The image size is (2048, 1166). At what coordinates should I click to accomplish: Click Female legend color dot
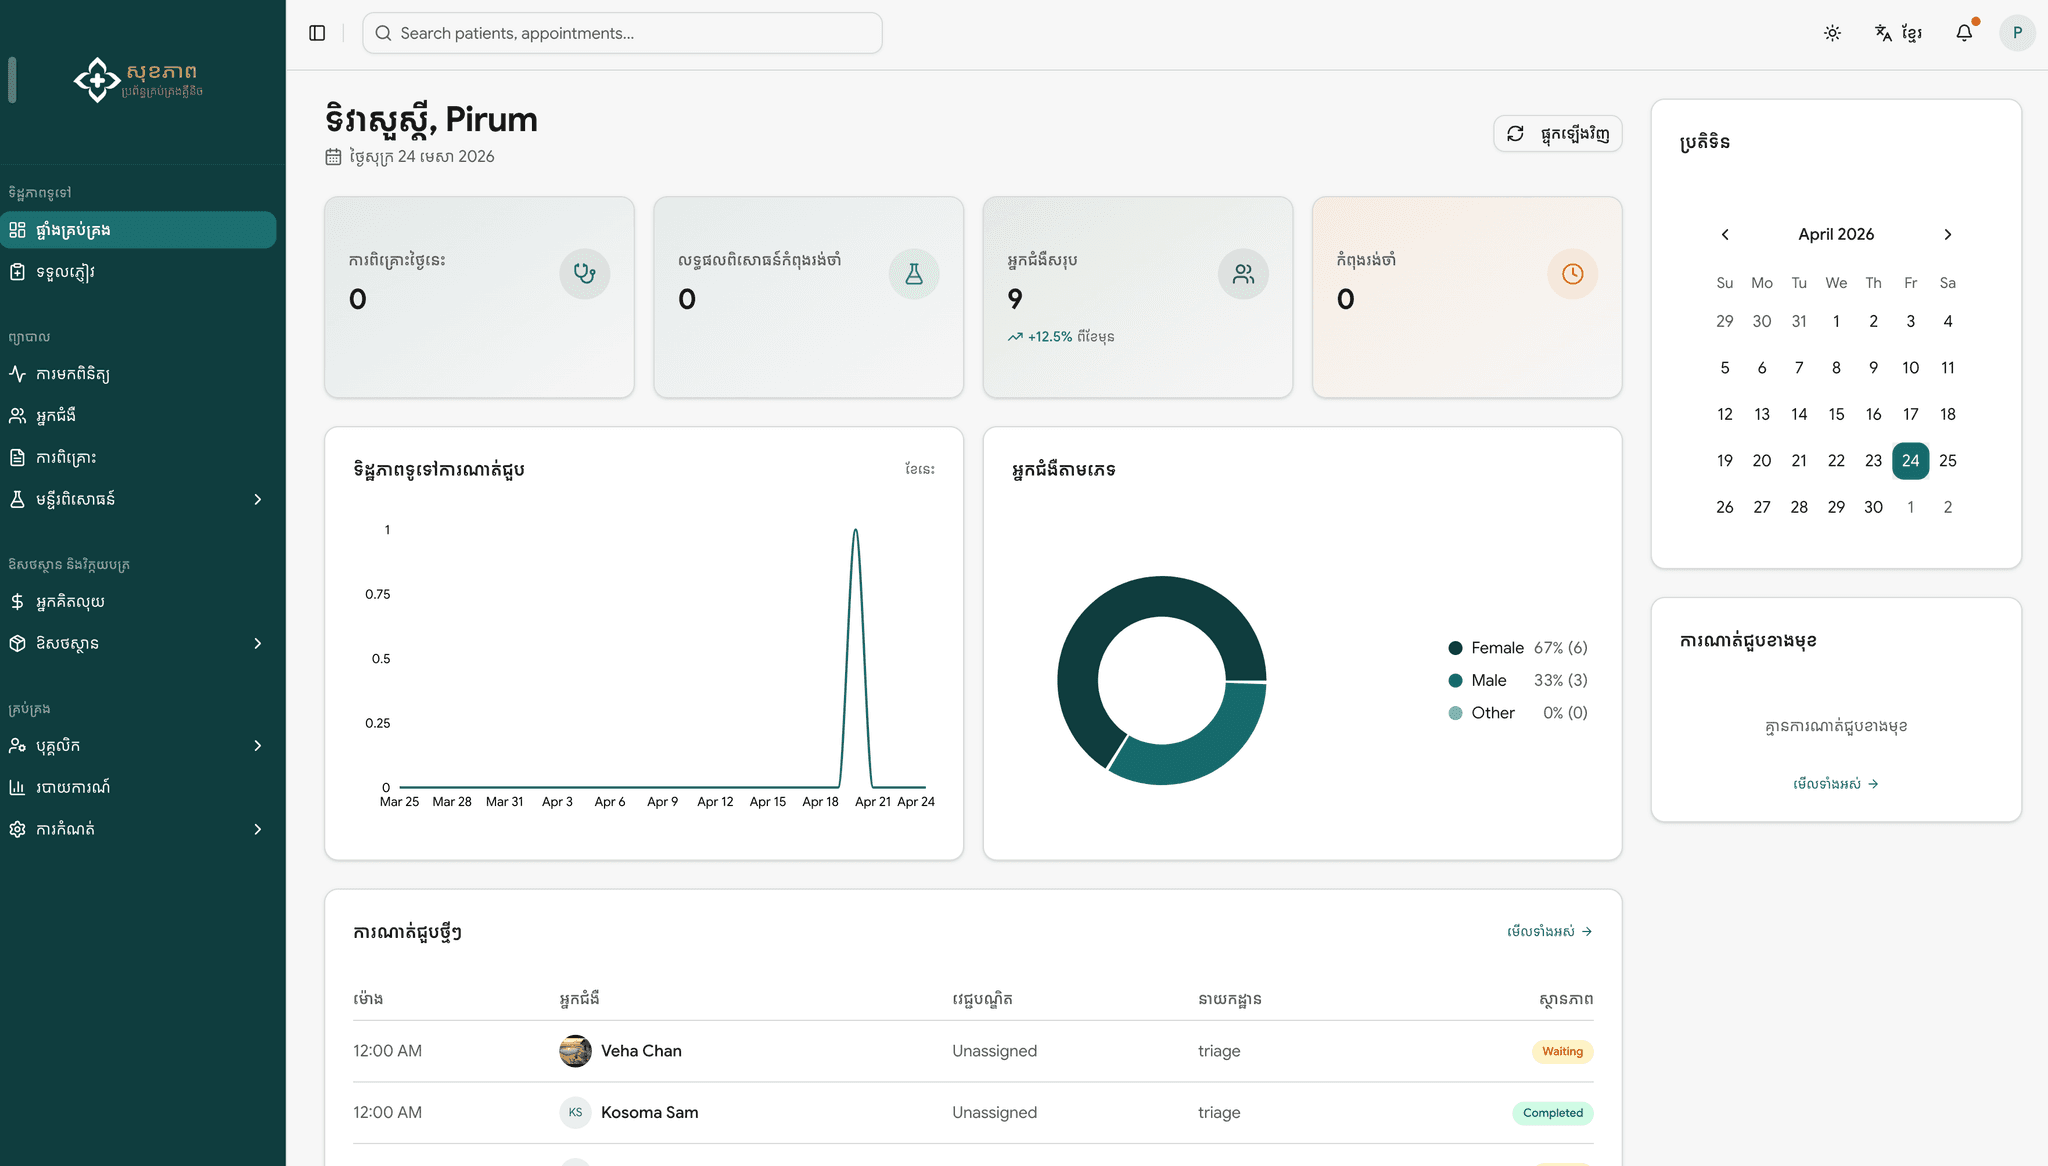coord(1455,648)
